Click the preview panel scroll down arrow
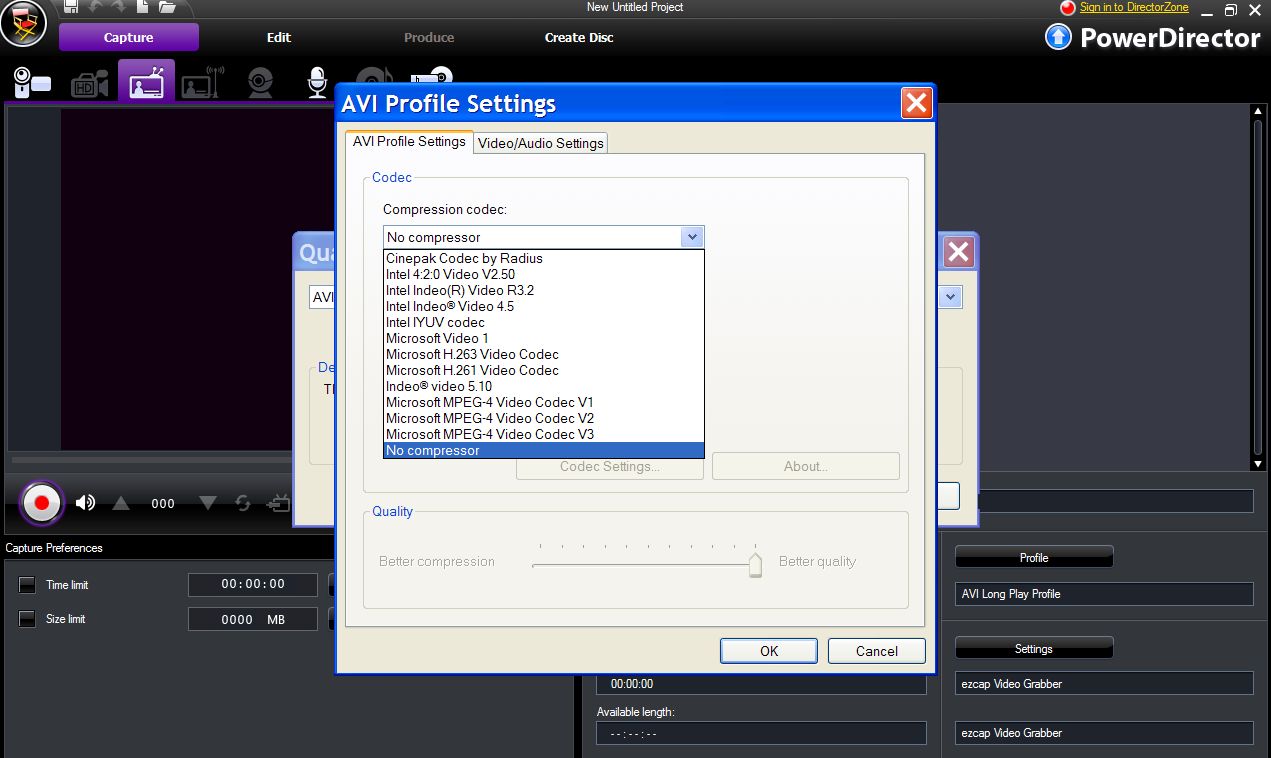 (x=1259, y=464)
